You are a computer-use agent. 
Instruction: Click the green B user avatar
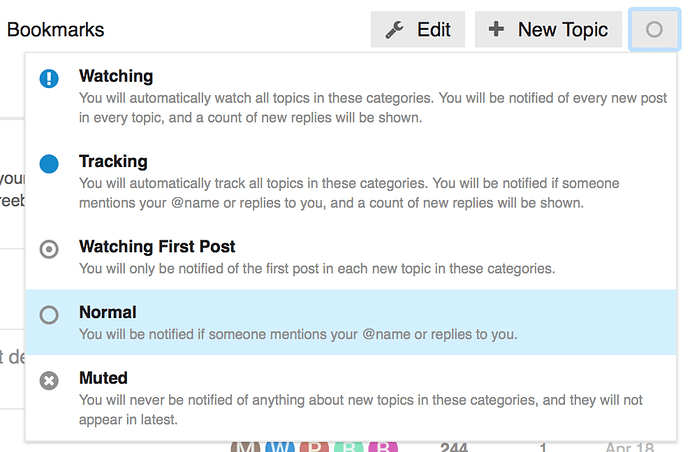348,447
